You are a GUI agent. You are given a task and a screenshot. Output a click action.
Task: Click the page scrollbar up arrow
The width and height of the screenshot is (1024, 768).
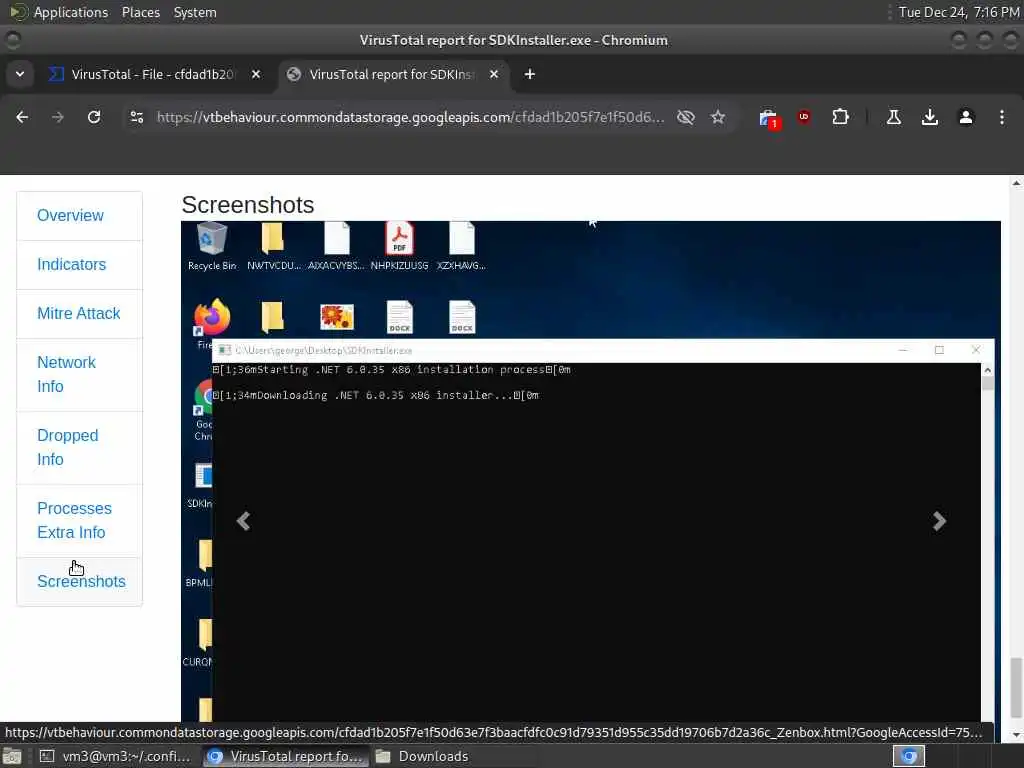(x=1016, y=184)
